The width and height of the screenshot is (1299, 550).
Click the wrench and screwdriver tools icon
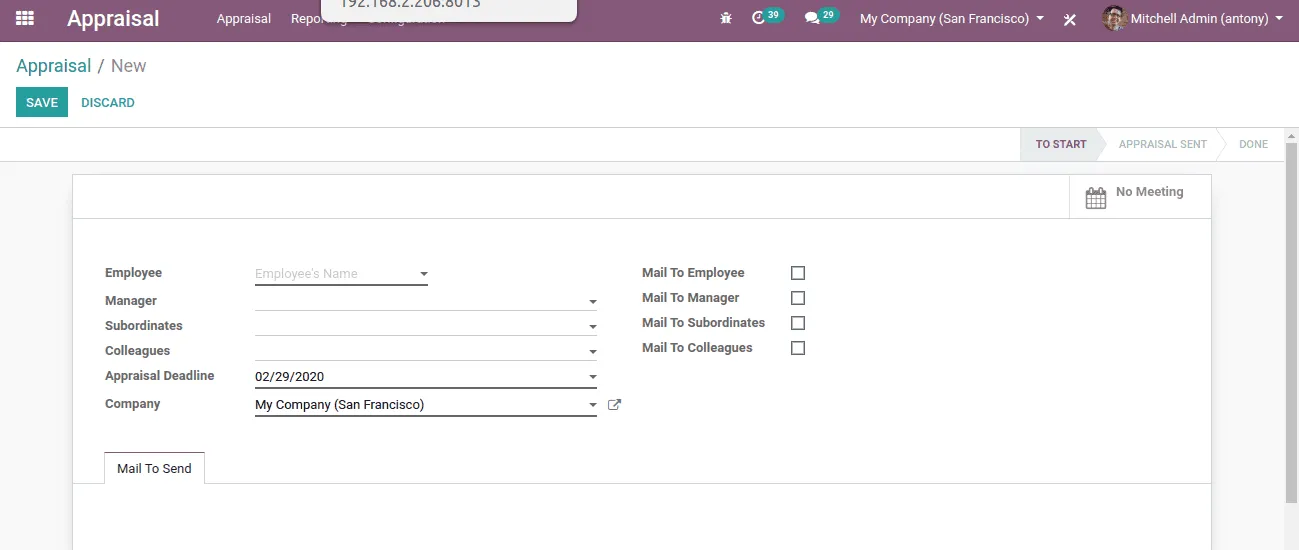[1070, 19]
